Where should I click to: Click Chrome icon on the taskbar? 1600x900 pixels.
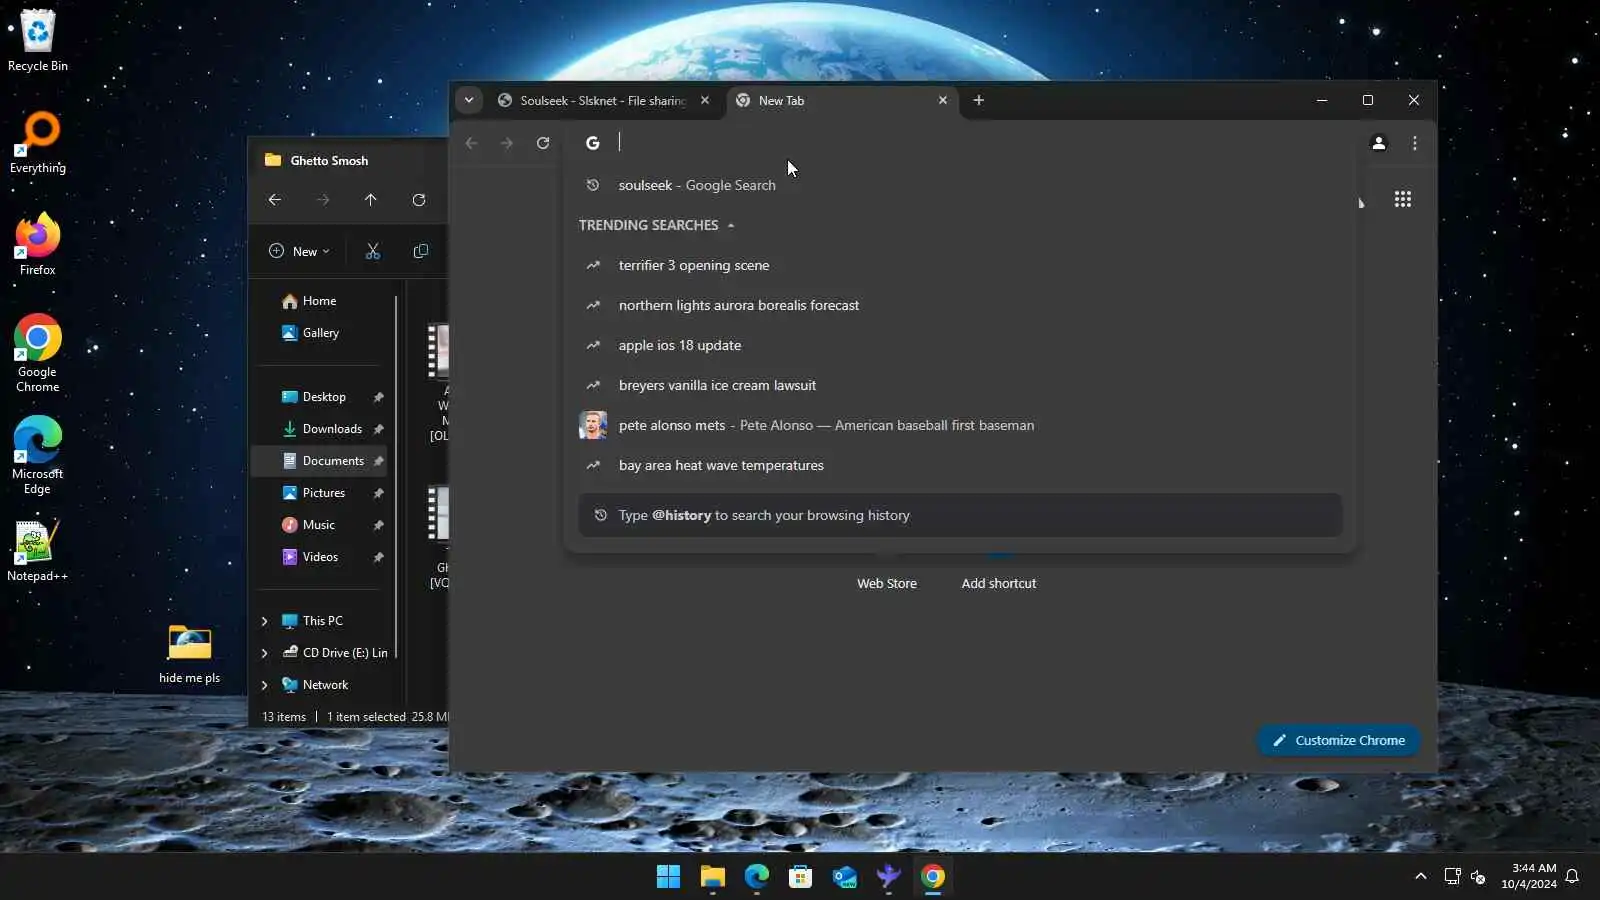click(933, 877)
